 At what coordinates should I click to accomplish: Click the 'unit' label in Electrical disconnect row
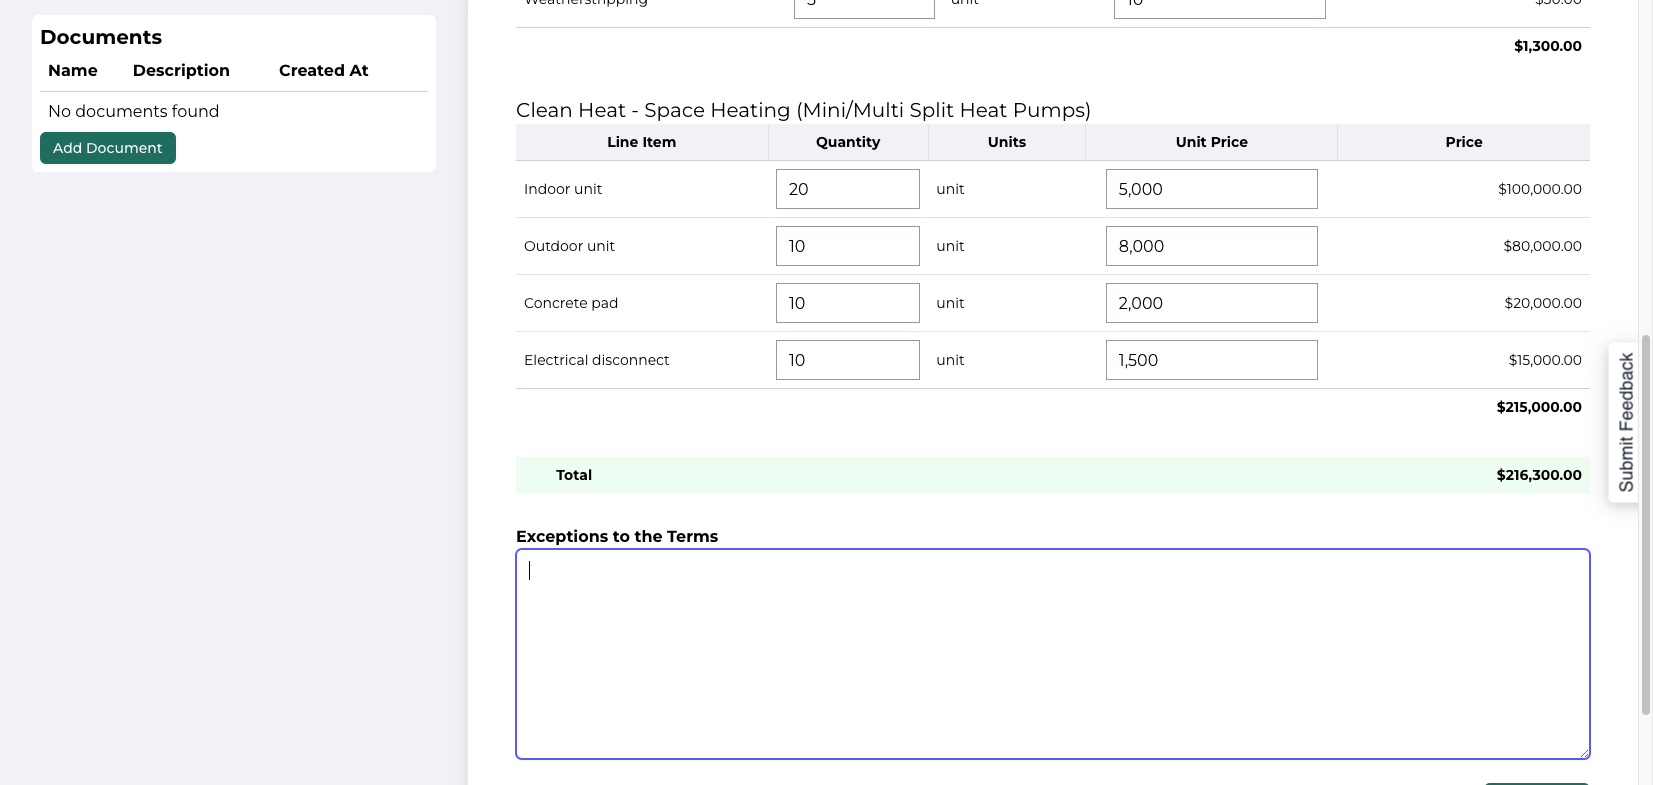coord(950,360)
